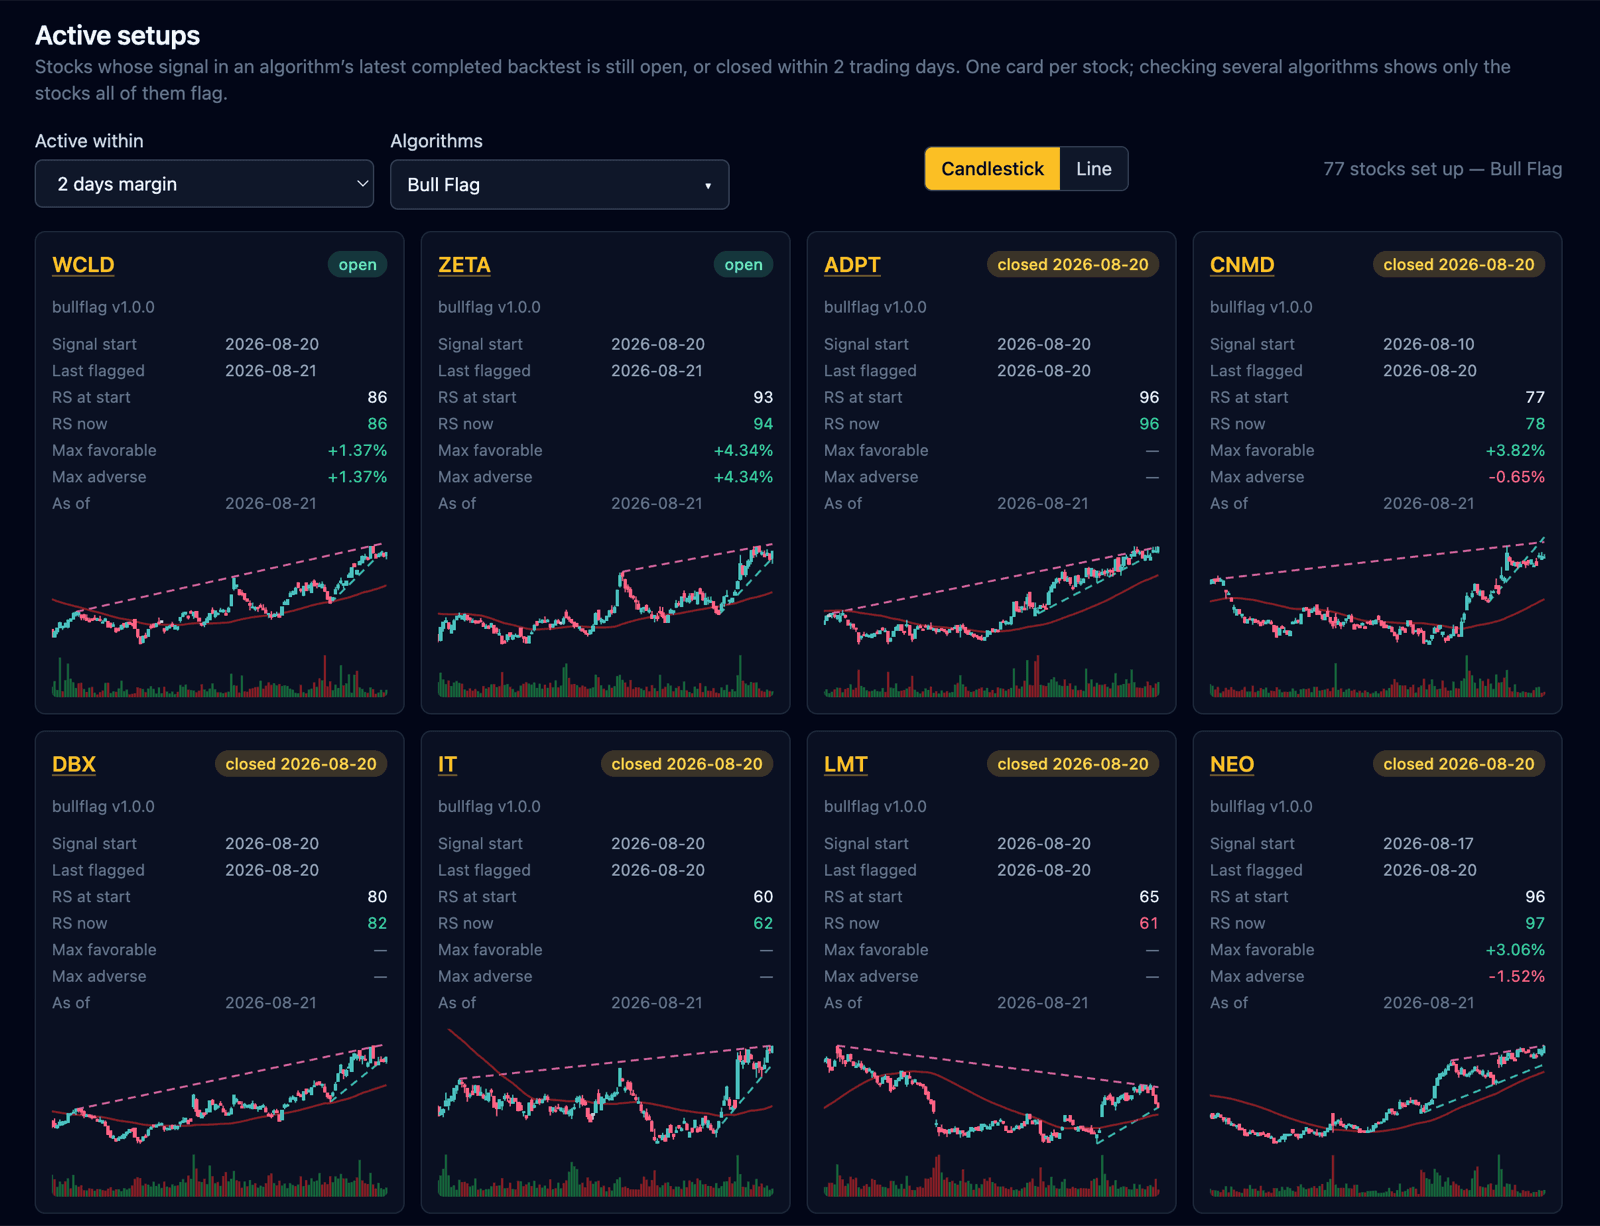Click the 'open' status badge on ZETA
The height and width of the screenshot is (1226, 1600).
(743, 265)
